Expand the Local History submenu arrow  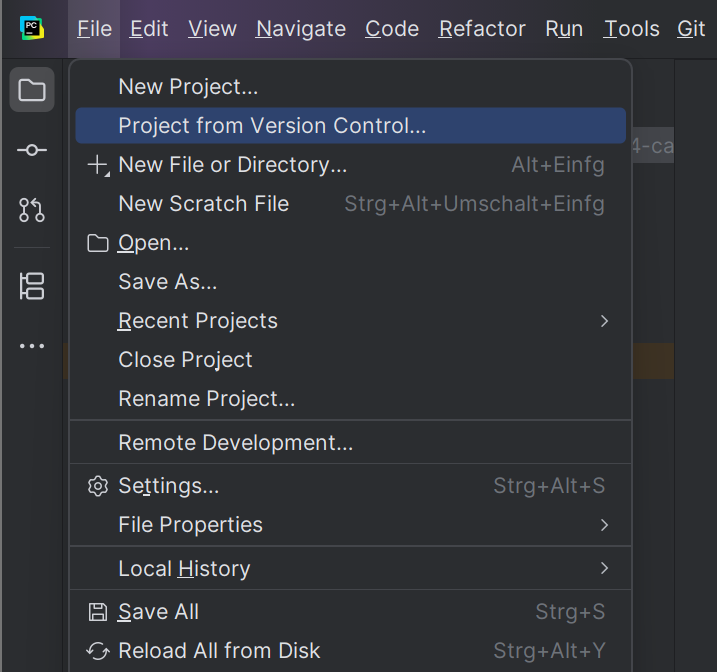click(604, 568)
